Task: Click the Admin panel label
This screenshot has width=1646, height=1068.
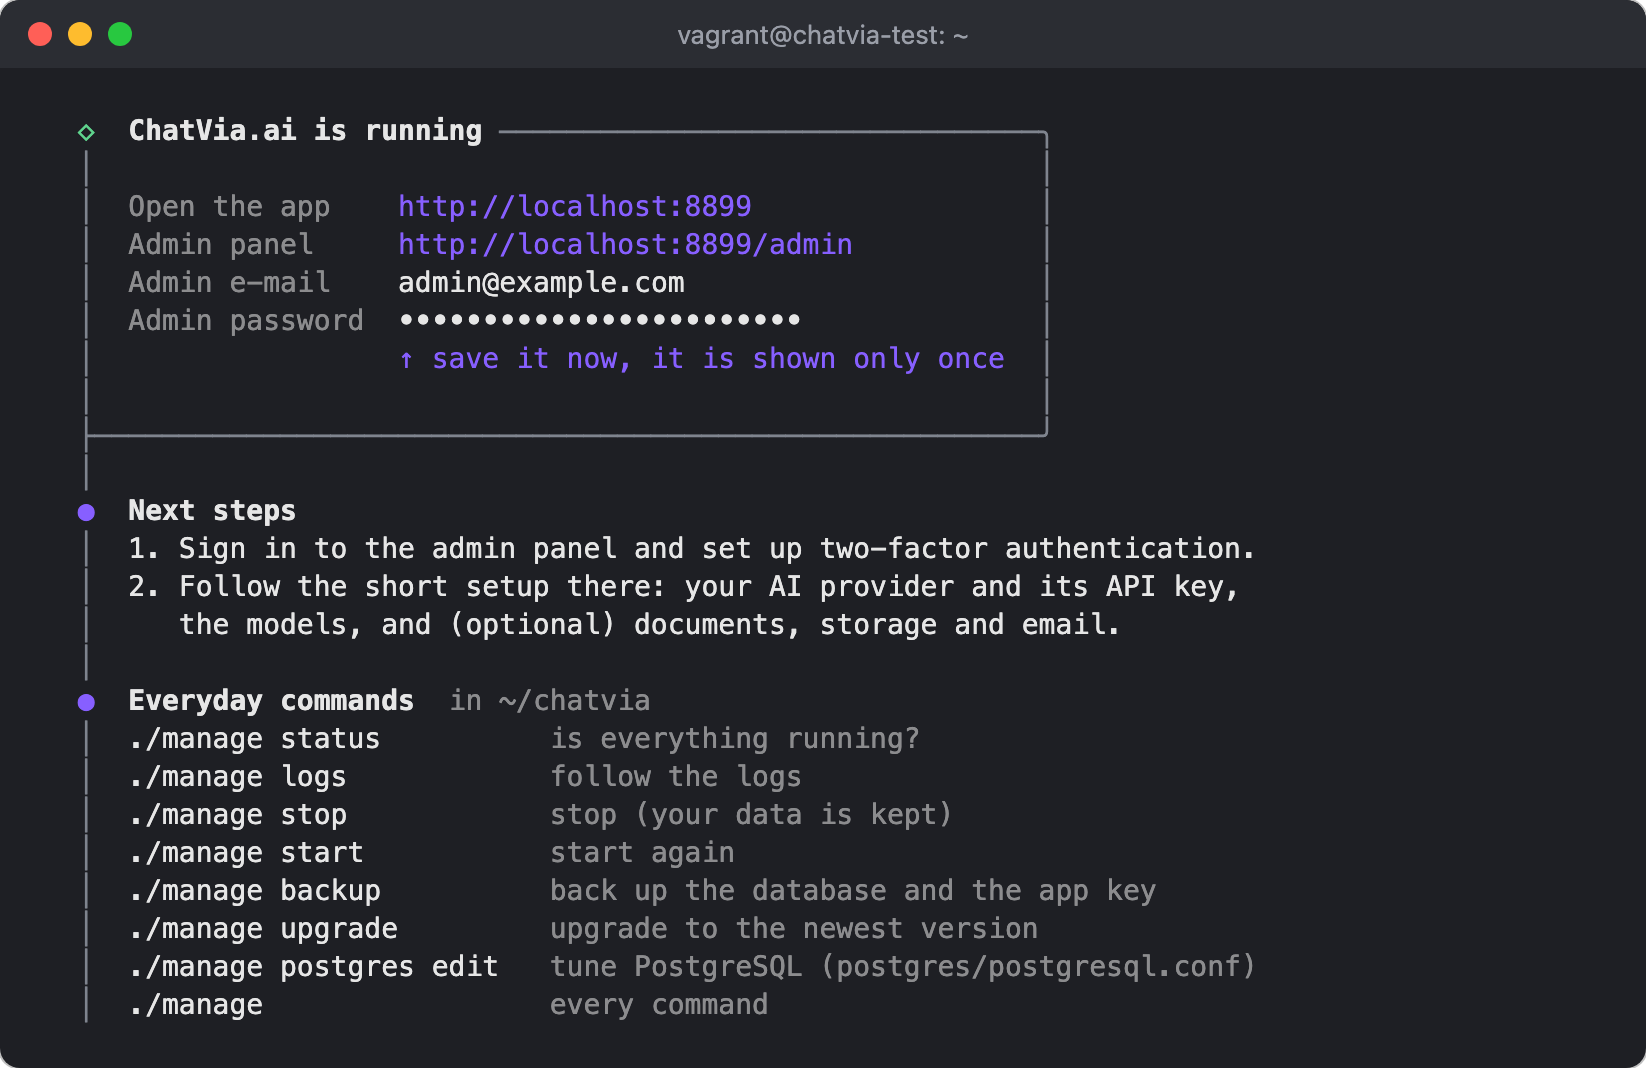Action: pyautogui.click(x=221, y=244)
